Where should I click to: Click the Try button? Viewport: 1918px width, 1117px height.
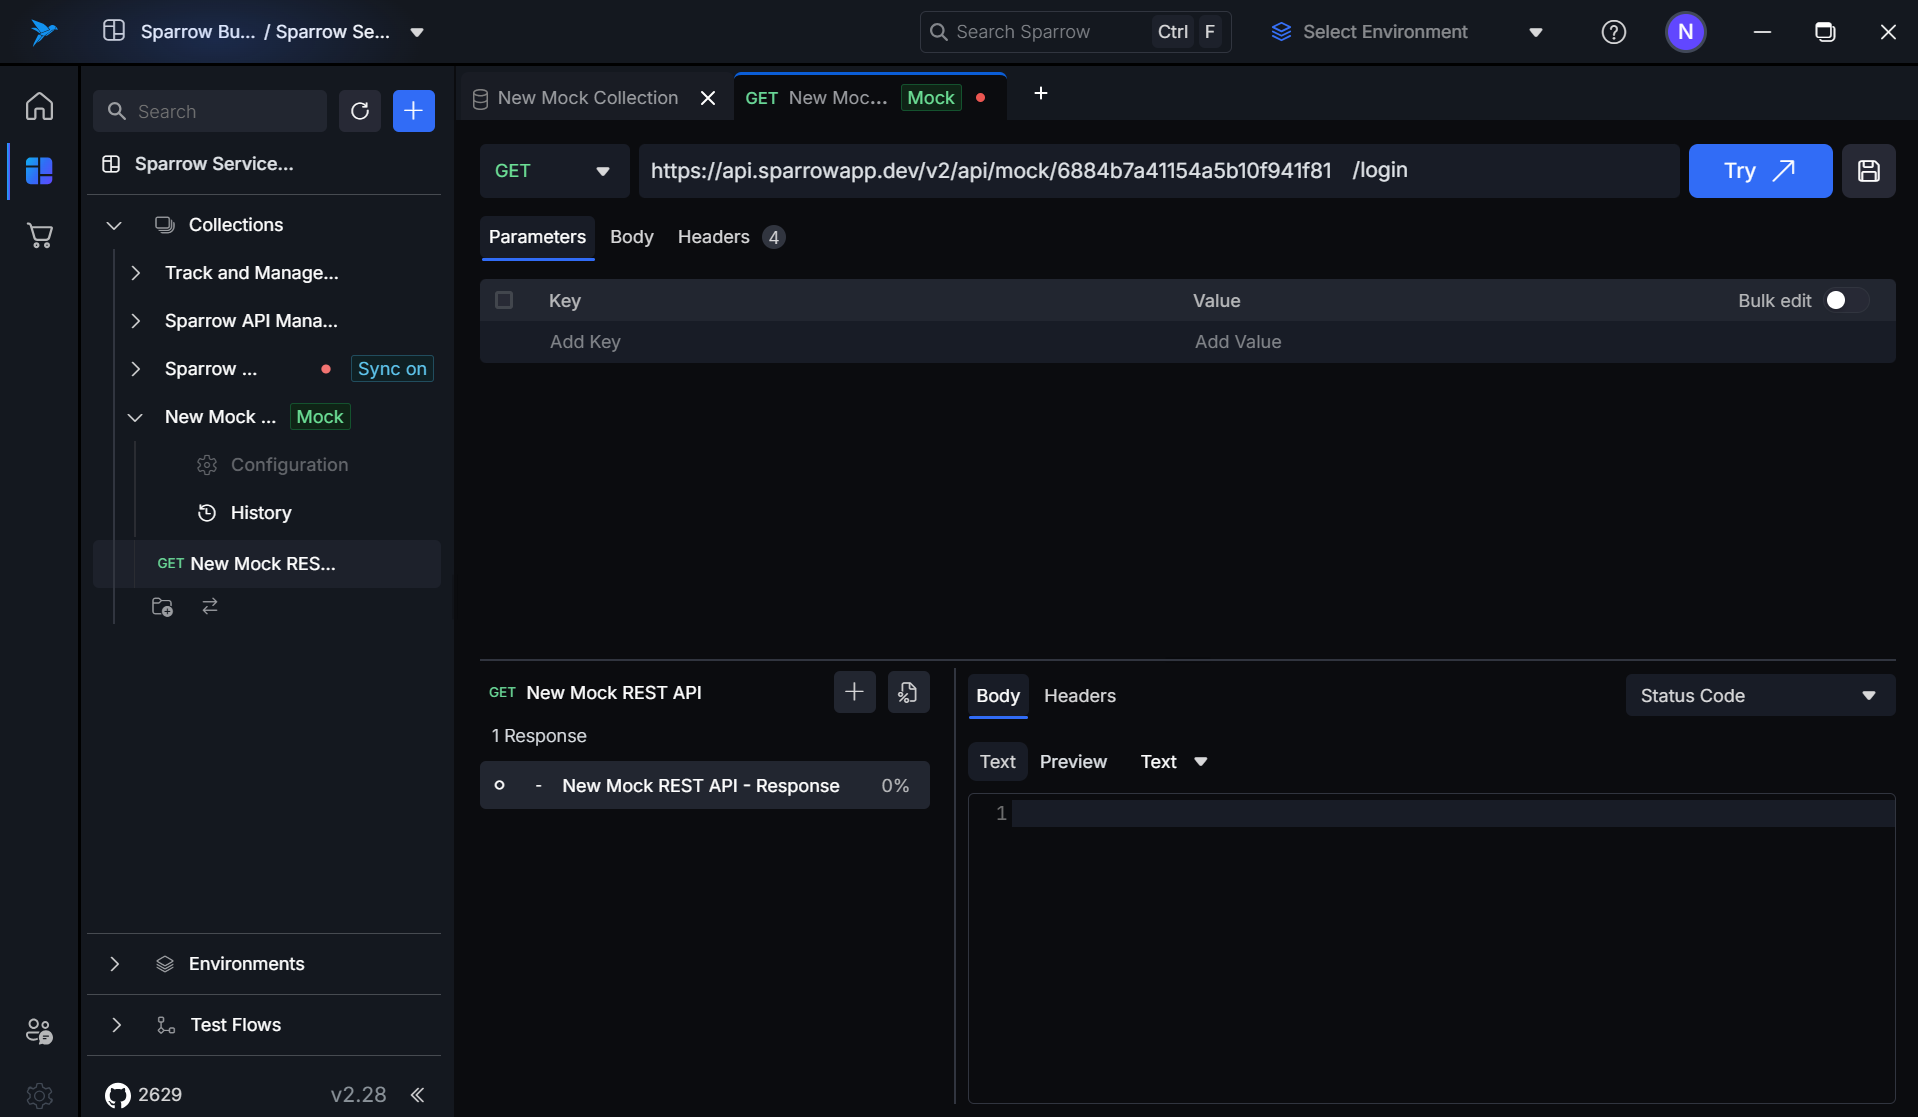point(1760,171)
